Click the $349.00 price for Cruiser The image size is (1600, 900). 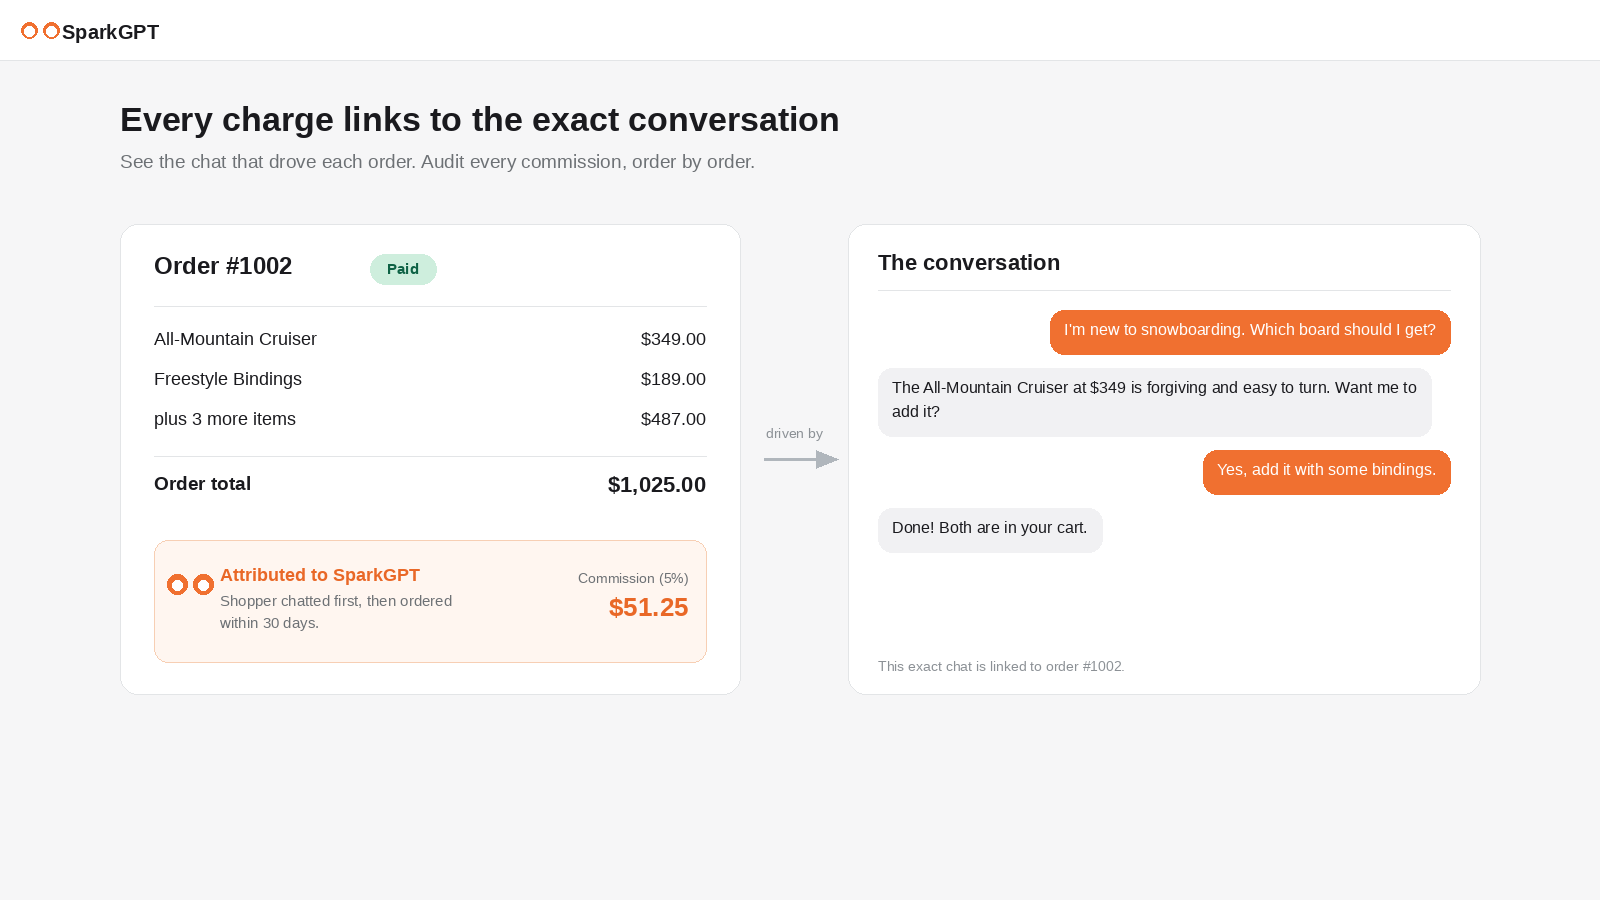click(x=673, y=339)
